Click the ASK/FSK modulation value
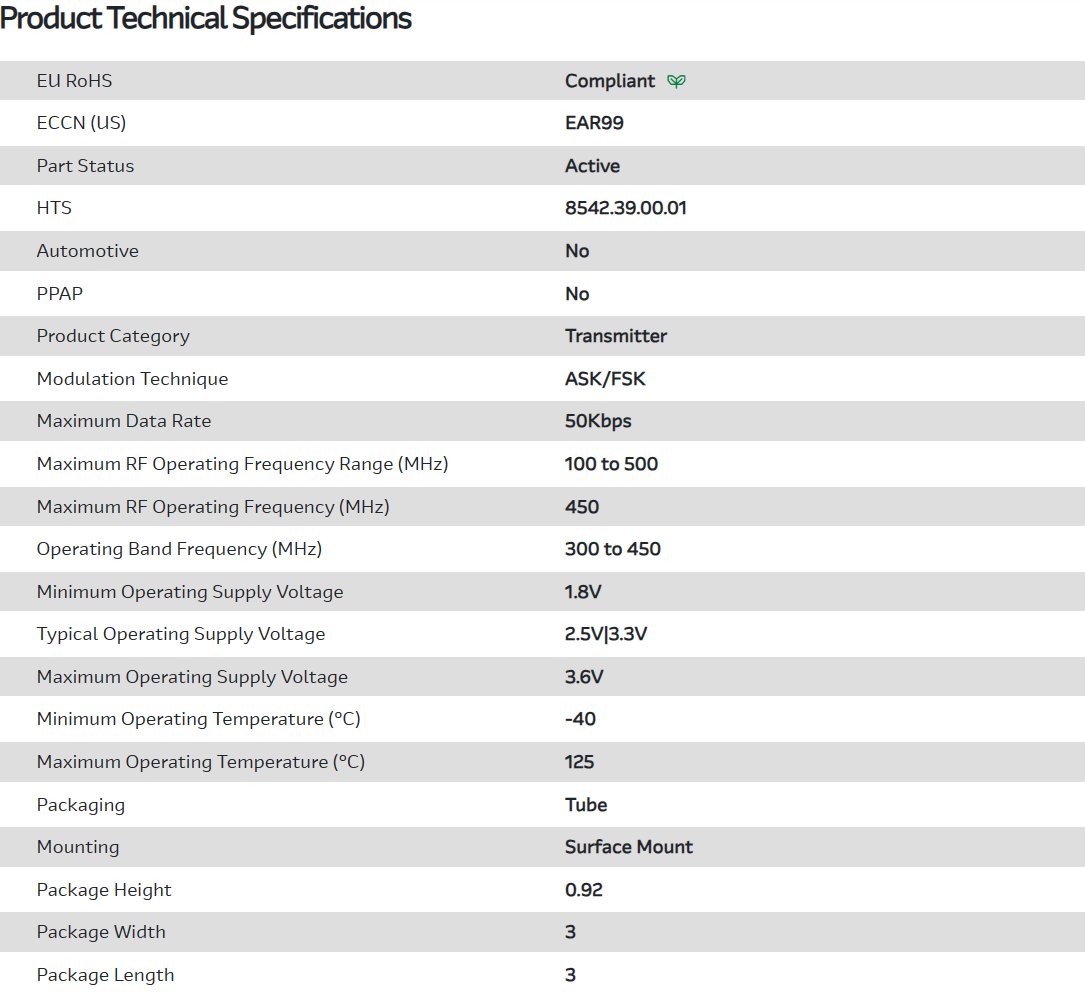Image resolution: width=1085 pixels, height=992 pixels. [x=605, y=379]
